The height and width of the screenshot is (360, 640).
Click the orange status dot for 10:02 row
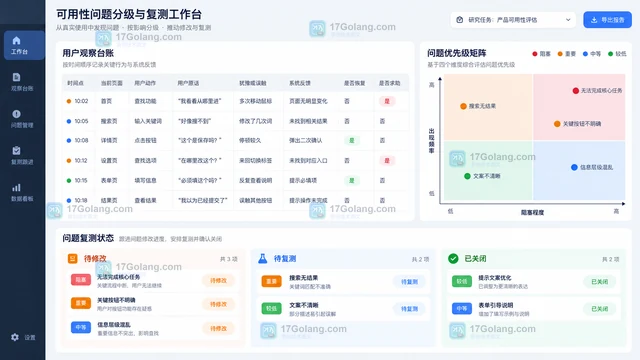[69, 101]
